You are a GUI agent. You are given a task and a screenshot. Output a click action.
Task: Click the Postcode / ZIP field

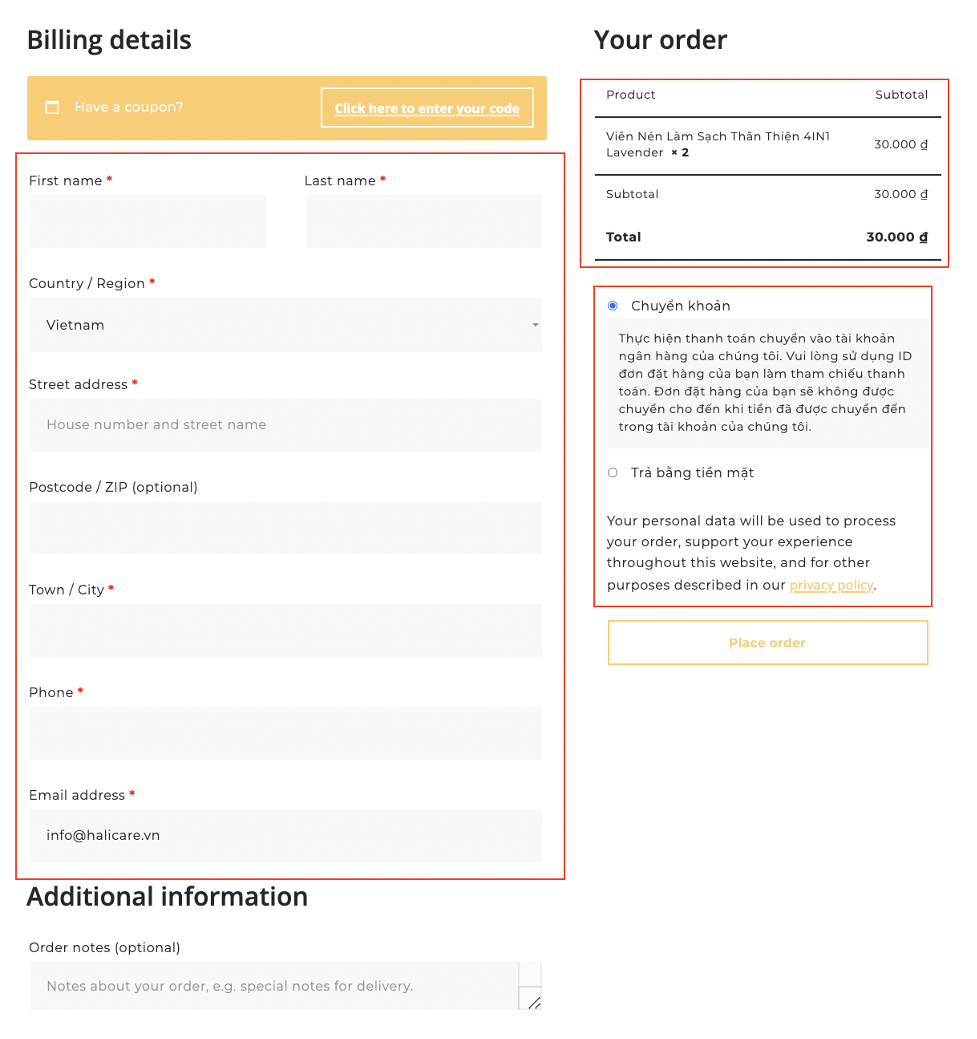pos(285,528)
